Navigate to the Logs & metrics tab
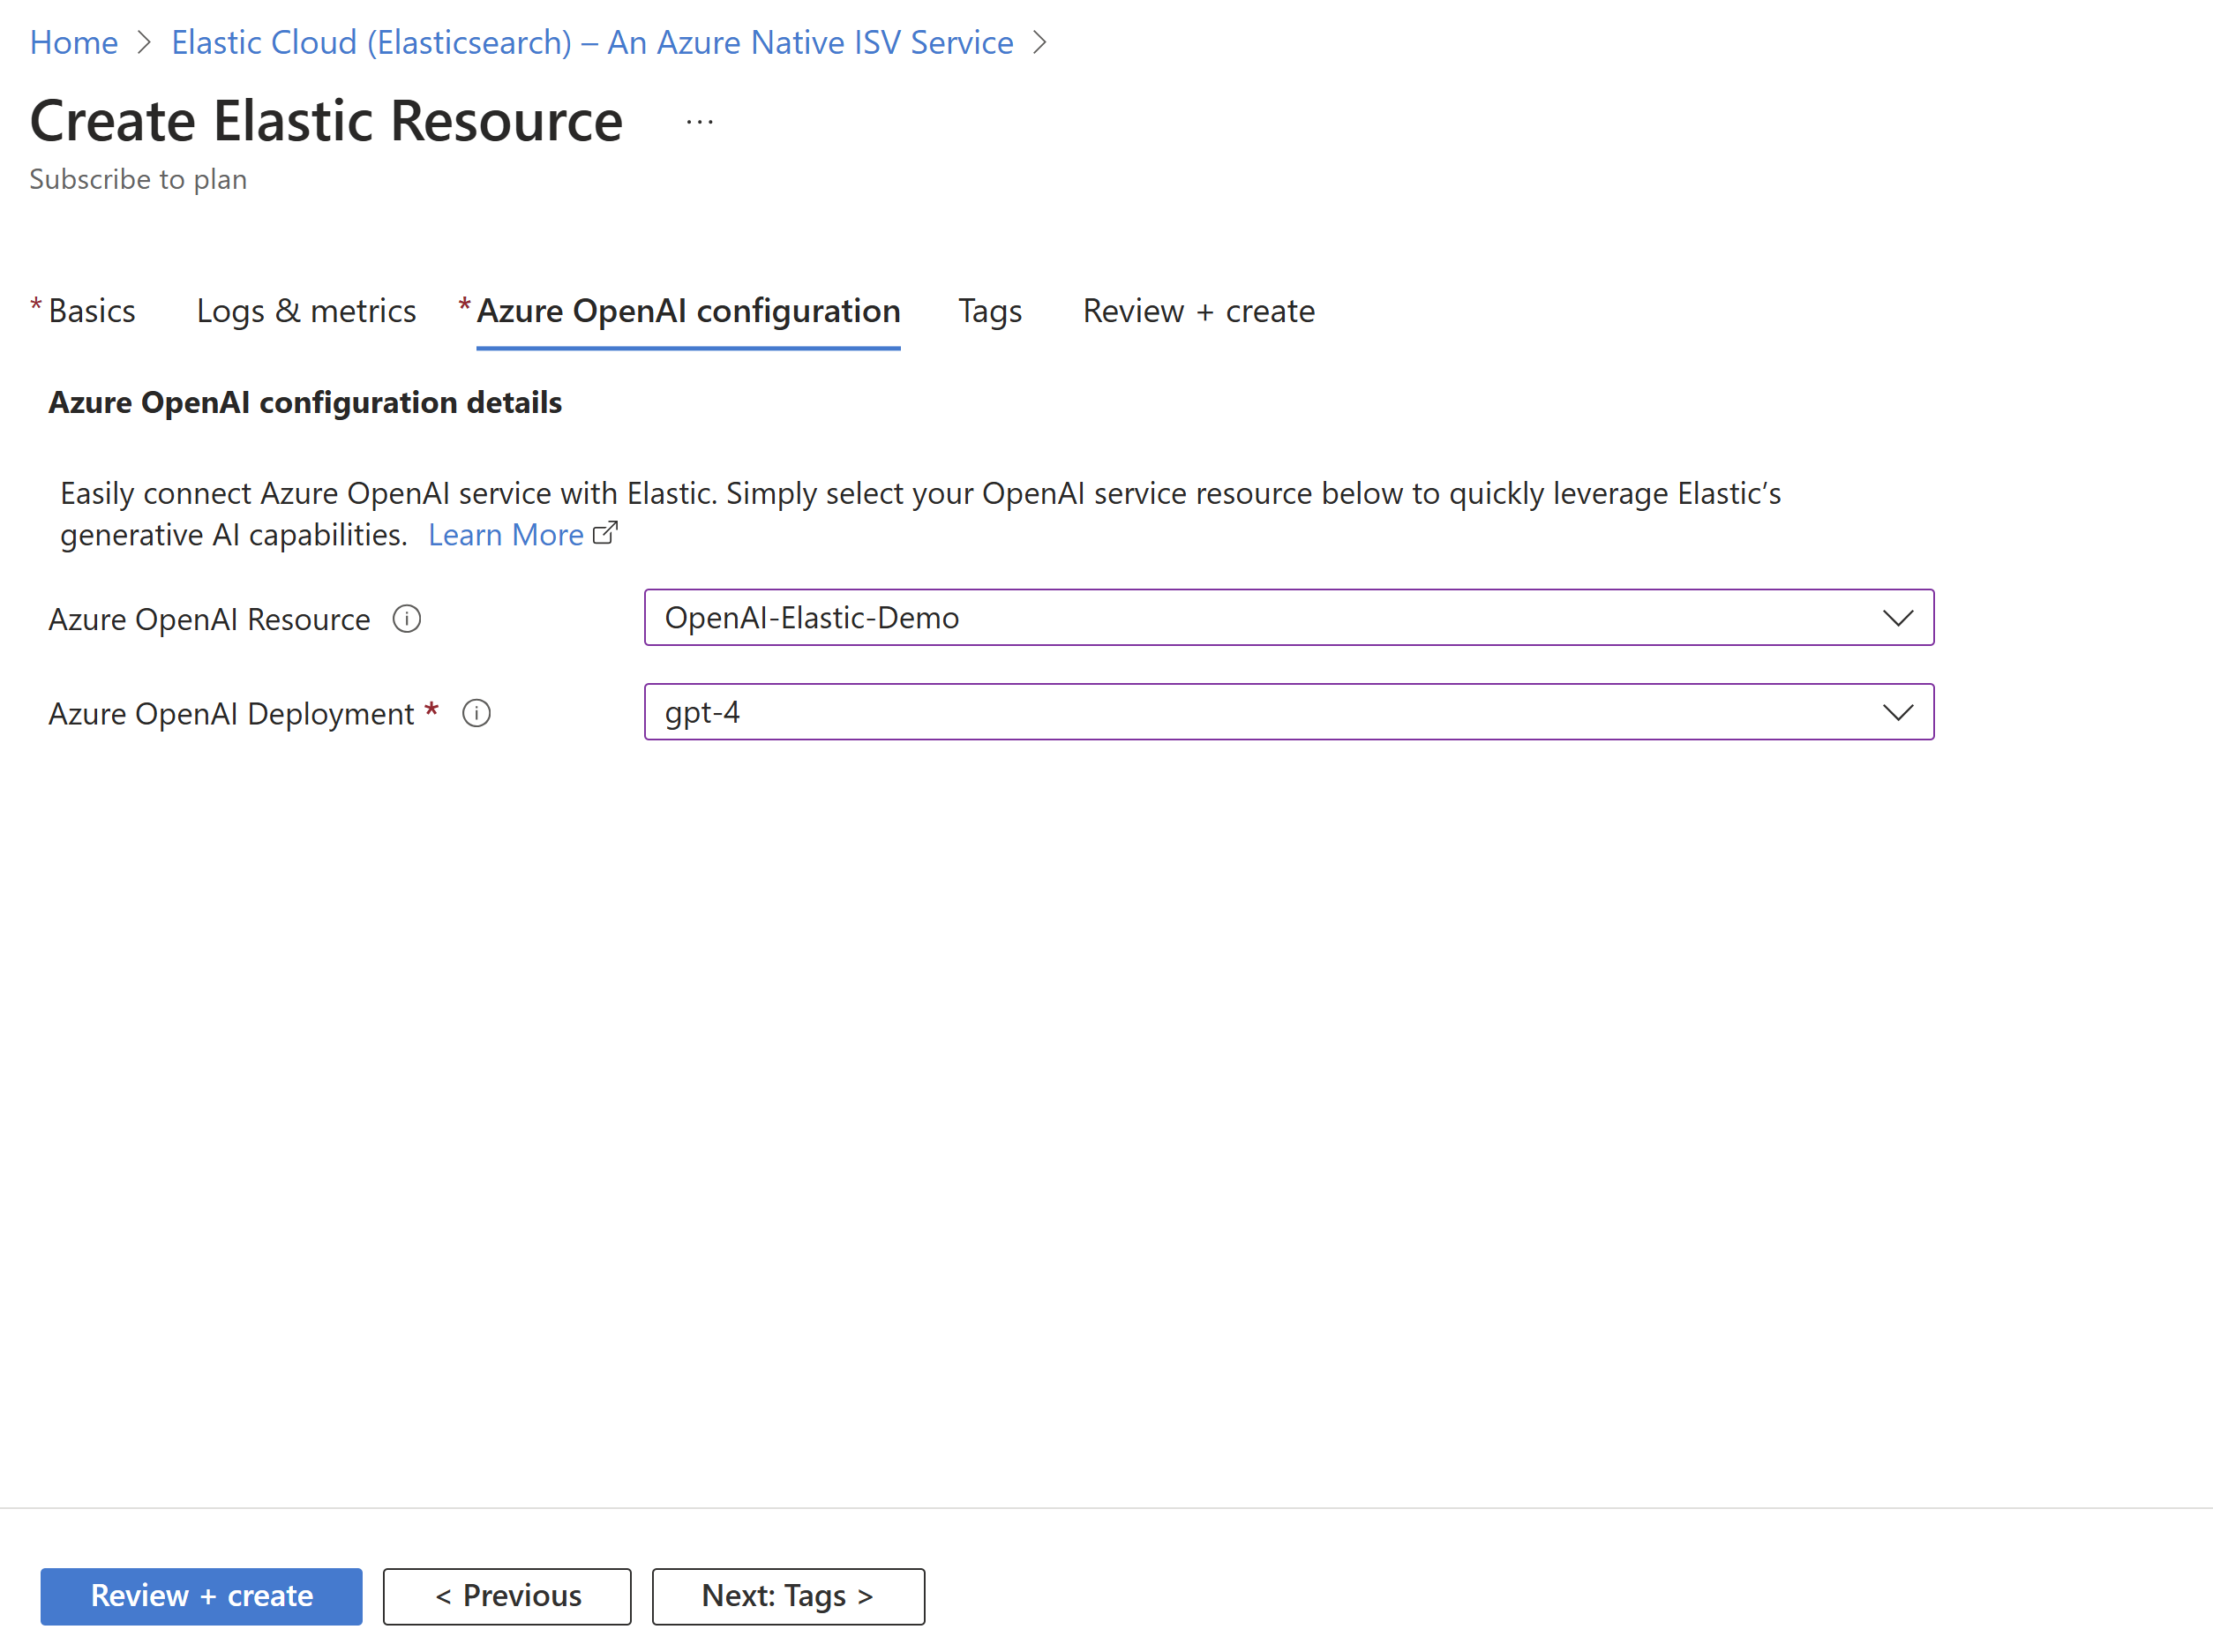The width and height of the screenshot is (2213, 1652). [x=305, y=312]
